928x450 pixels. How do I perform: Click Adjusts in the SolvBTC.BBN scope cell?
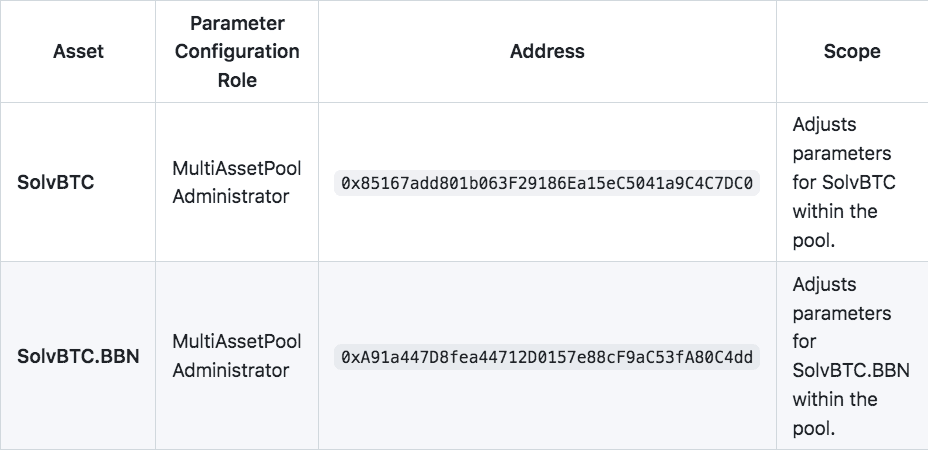tap(825, 285)
